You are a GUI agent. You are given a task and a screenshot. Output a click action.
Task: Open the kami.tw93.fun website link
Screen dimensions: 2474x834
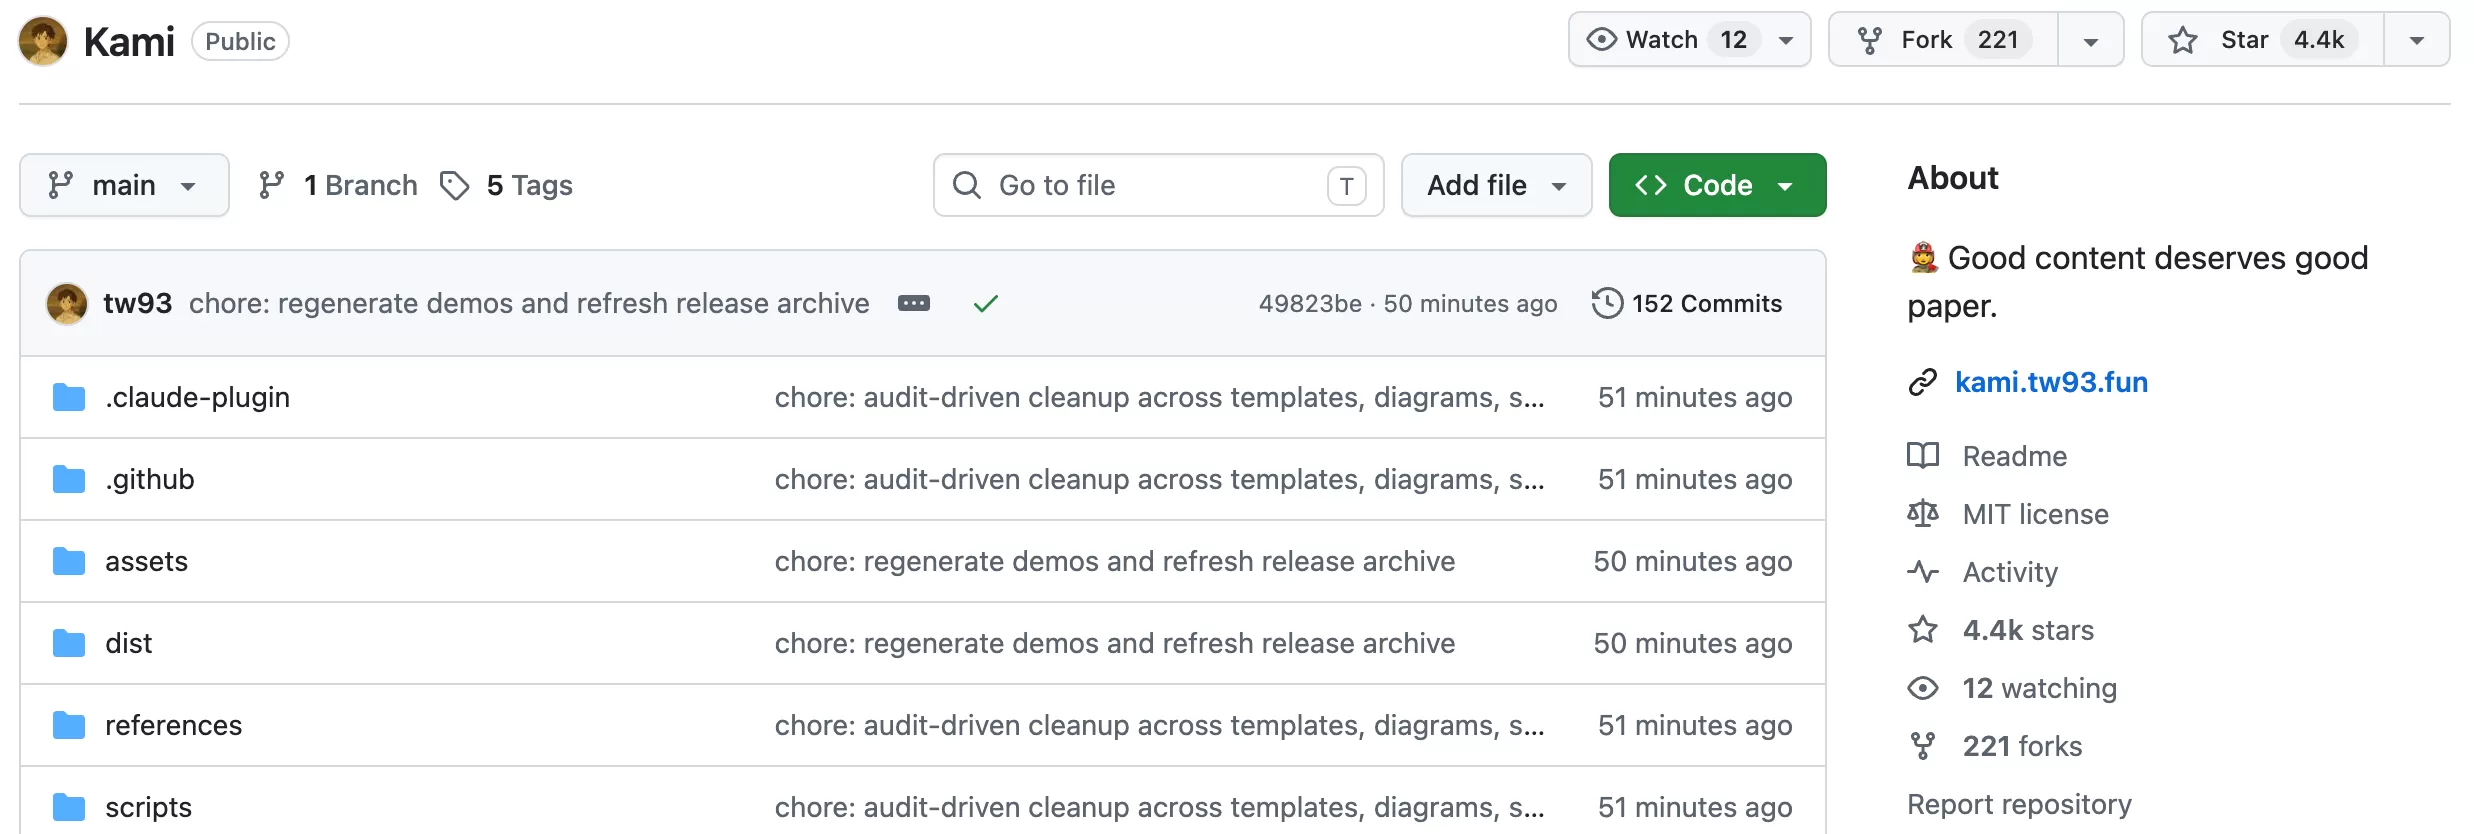(x=2051, y=382)
